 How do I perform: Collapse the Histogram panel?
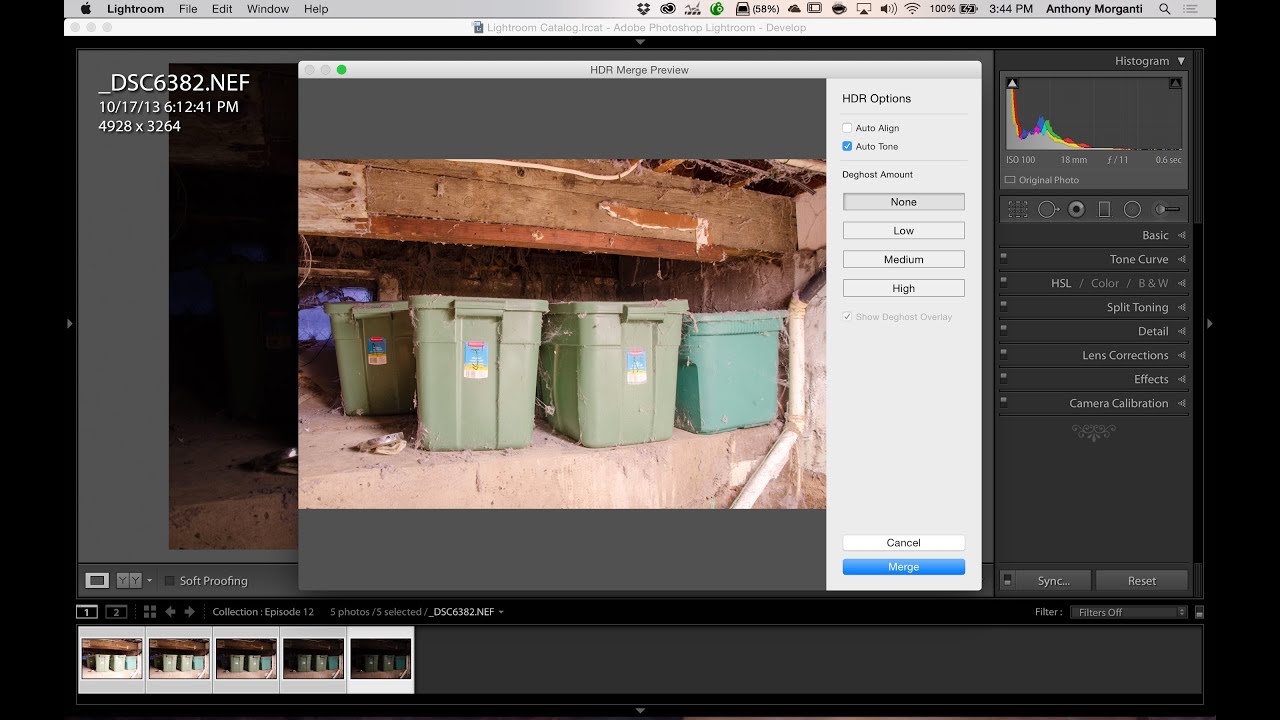(1181, 61)
